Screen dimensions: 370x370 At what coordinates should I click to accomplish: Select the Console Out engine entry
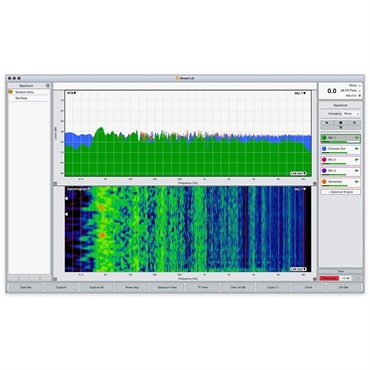point(341,149)
